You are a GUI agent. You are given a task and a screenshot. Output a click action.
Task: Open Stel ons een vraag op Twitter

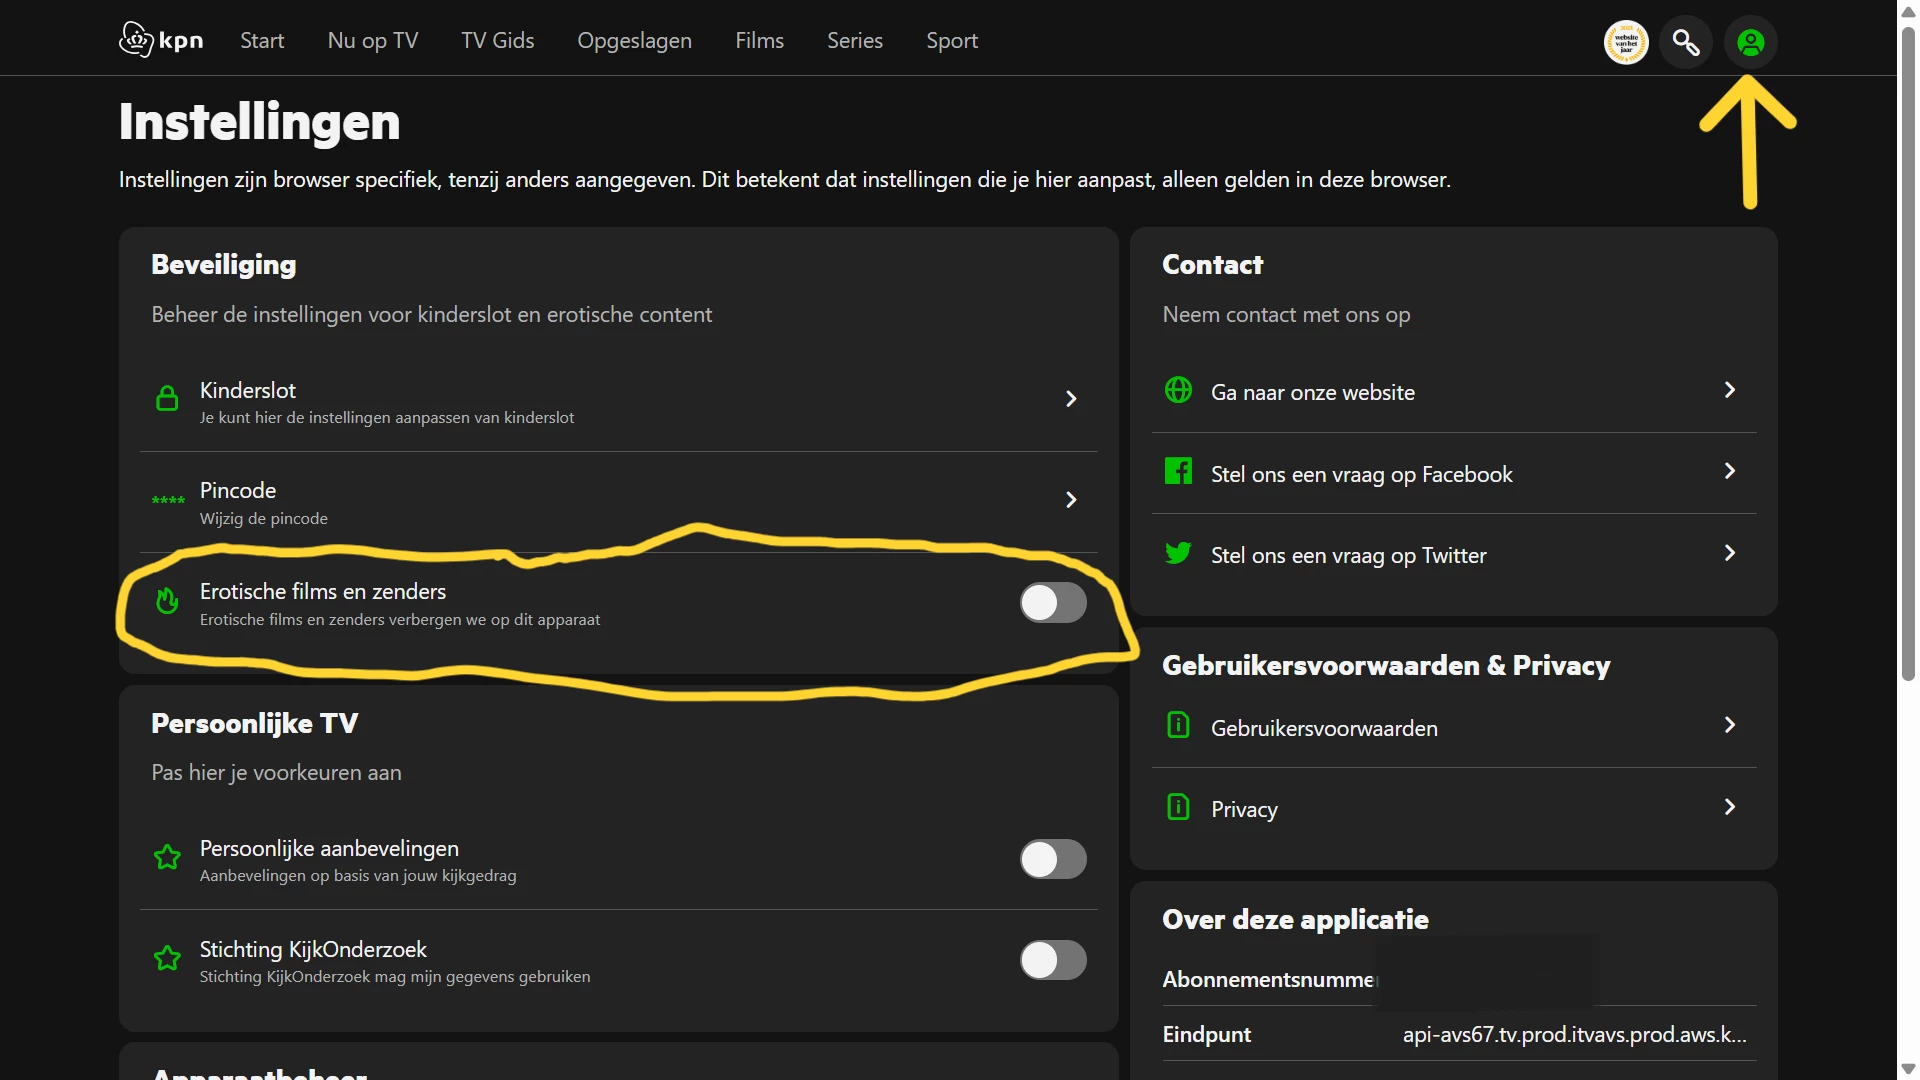[1348, 555]
